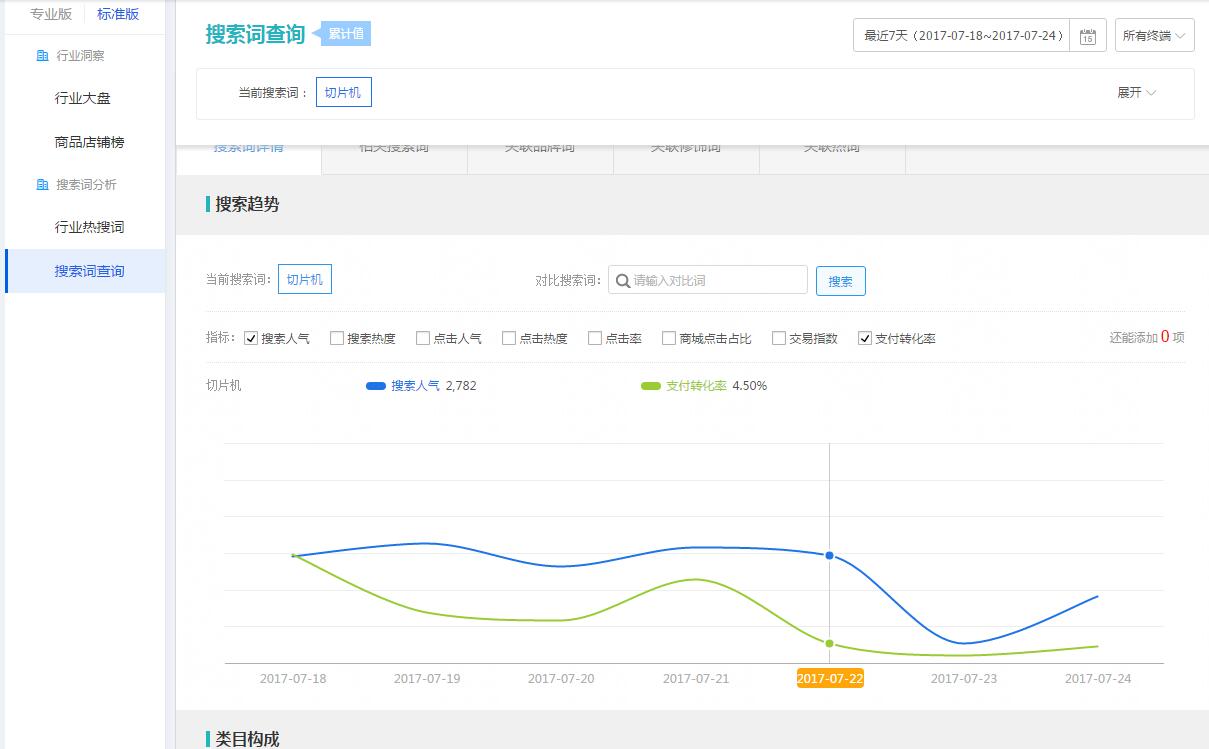Click the blue 搜索人气 legend marker
Viewport: 1209px width, 749px height.
[376, 386]
